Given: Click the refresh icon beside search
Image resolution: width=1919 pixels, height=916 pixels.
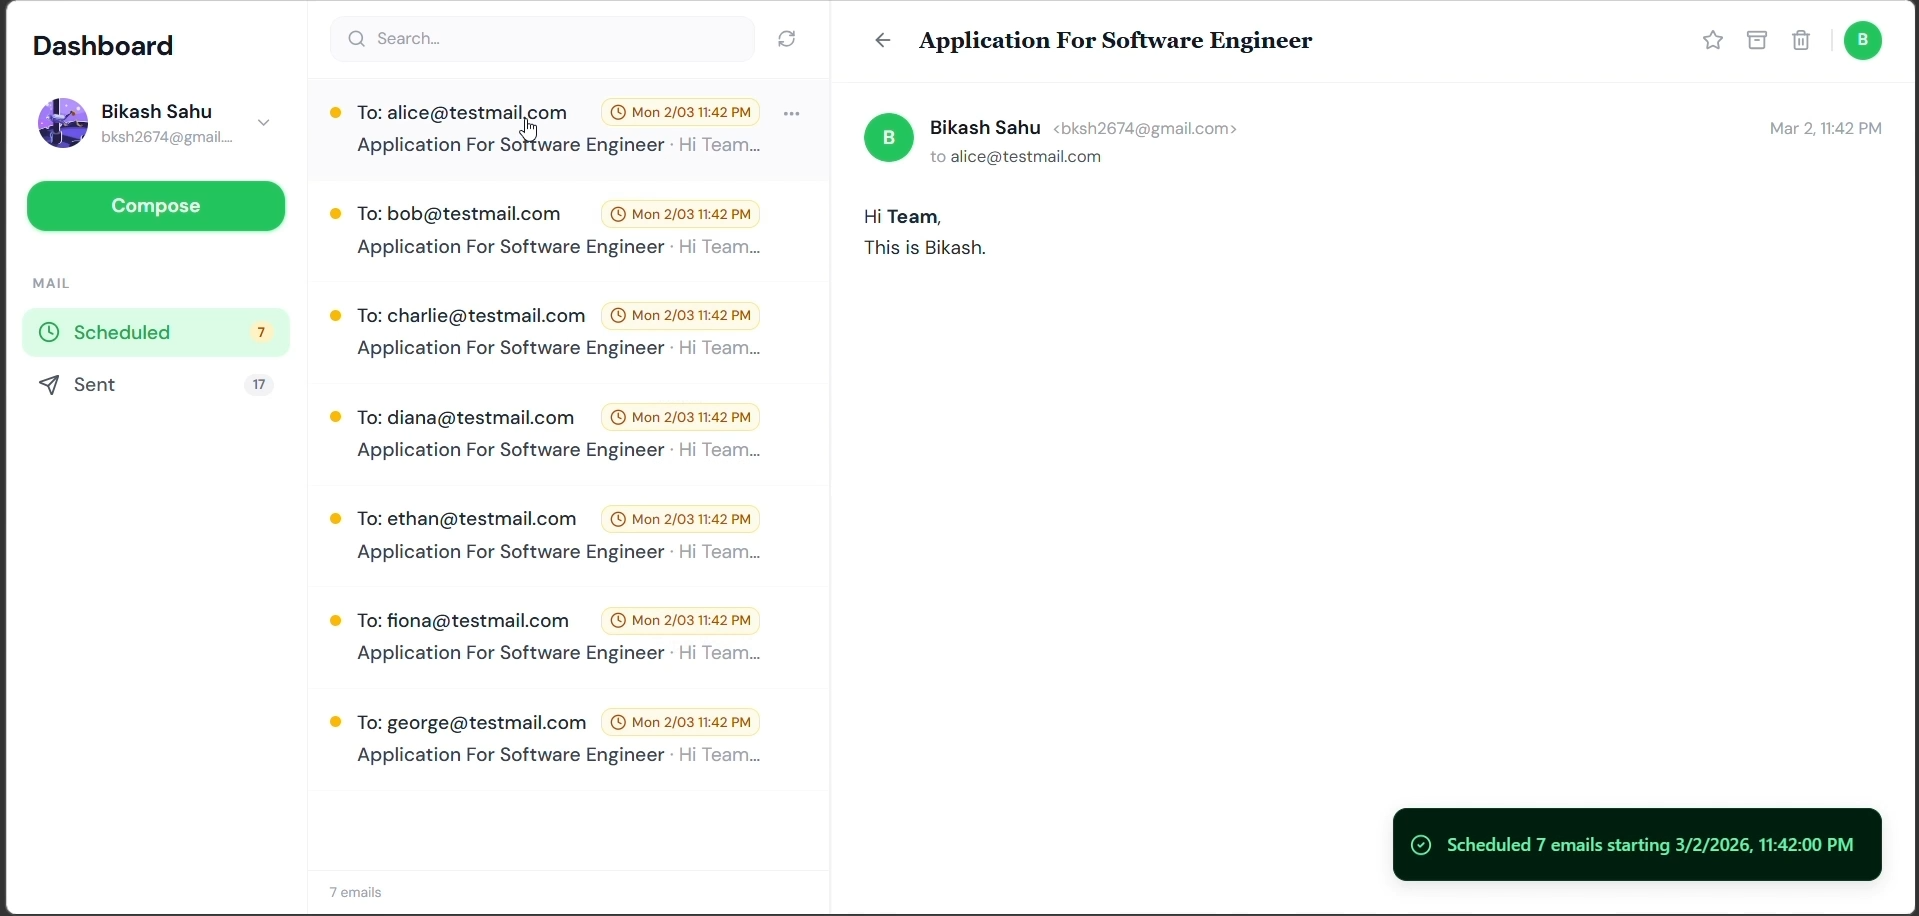Looking at the screenshot, I should (x=788, y=39).
